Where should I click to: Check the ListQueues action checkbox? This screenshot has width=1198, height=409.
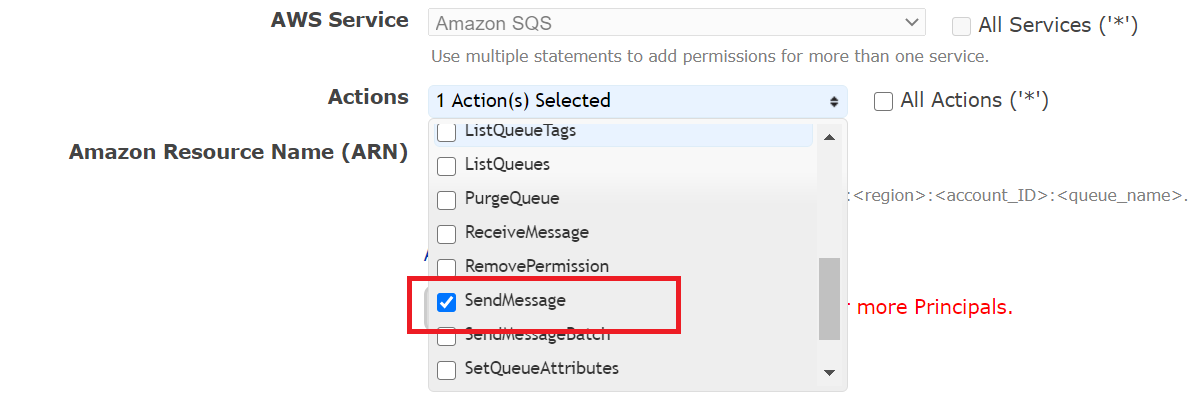pos(447,165)
